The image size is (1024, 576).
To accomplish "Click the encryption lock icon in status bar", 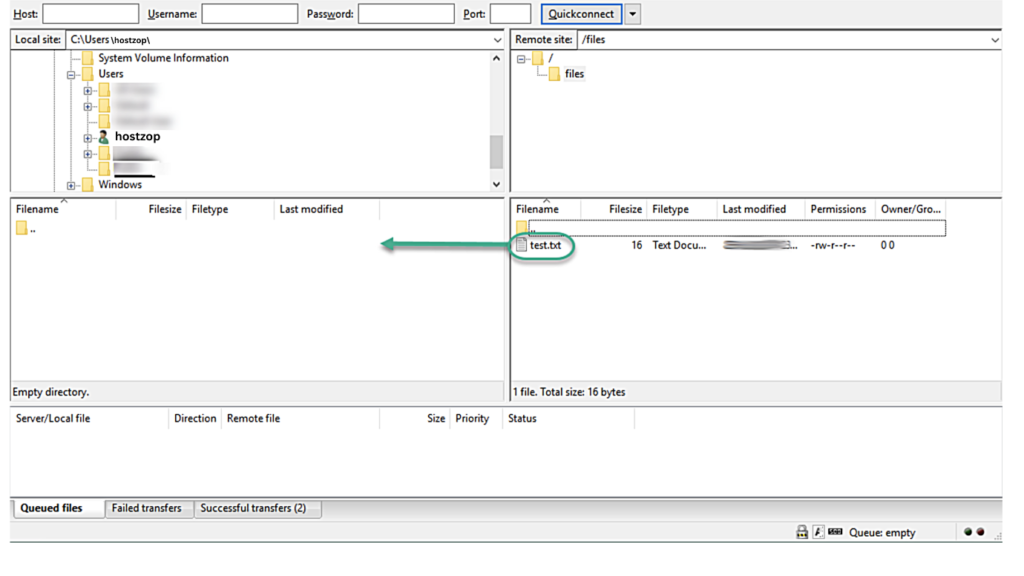I will click(x=802, y=533).
